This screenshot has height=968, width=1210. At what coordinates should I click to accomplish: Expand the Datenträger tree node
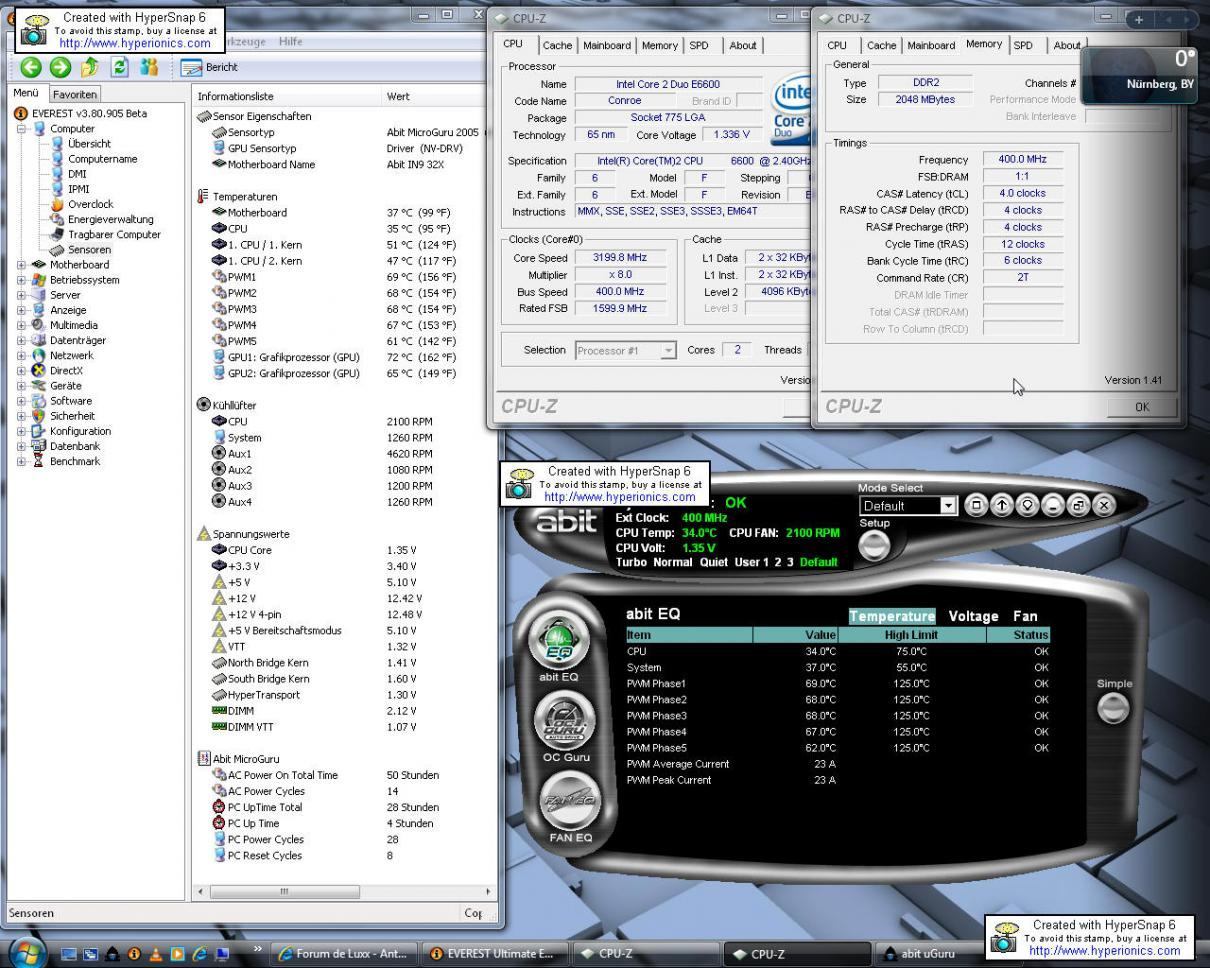[22, 340]
